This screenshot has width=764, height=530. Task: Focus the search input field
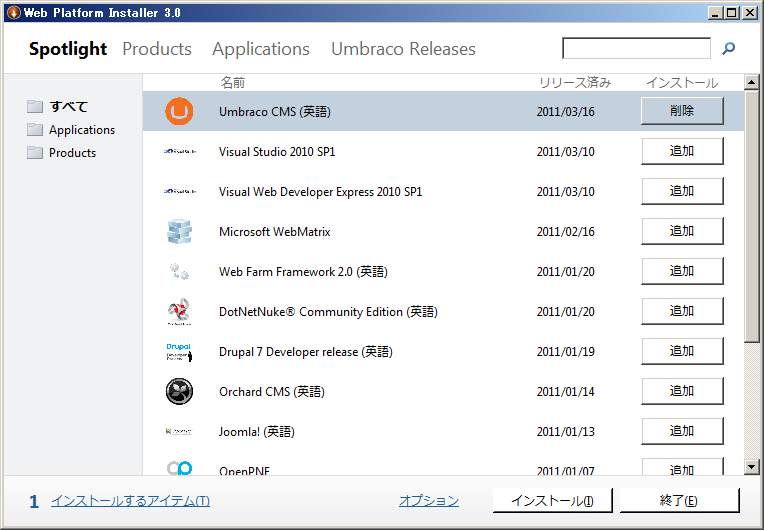[x=636, y=48]
